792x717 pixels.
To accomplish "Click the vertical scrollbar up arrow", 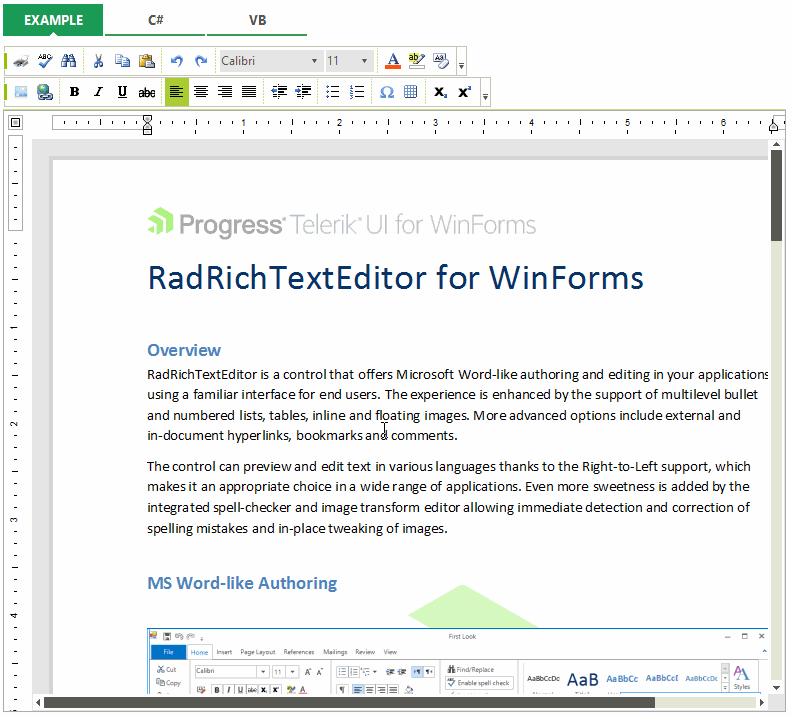I will click(x=776, y=145).
